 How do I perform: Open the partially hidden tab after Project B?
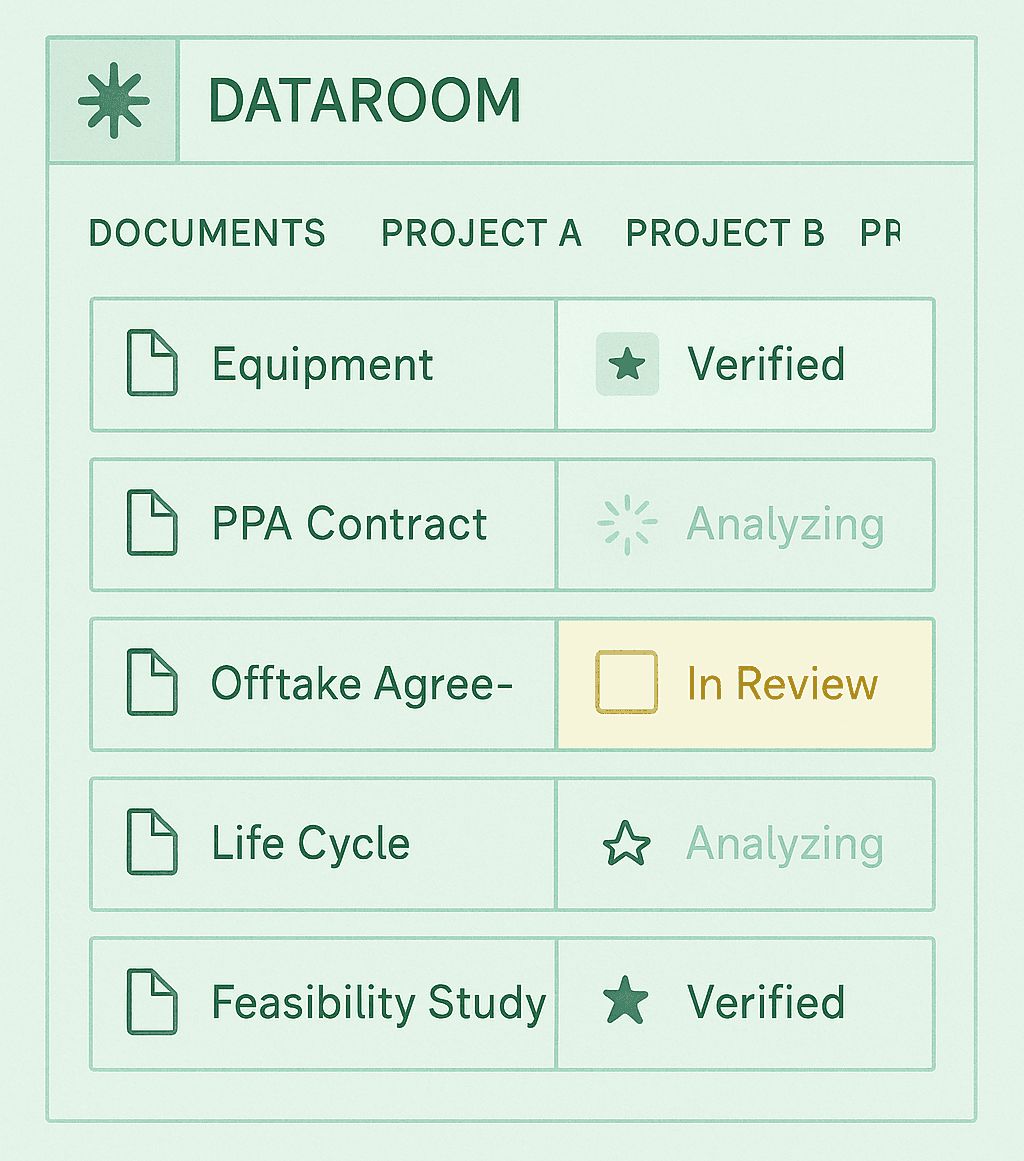click(x=880, y=233)
